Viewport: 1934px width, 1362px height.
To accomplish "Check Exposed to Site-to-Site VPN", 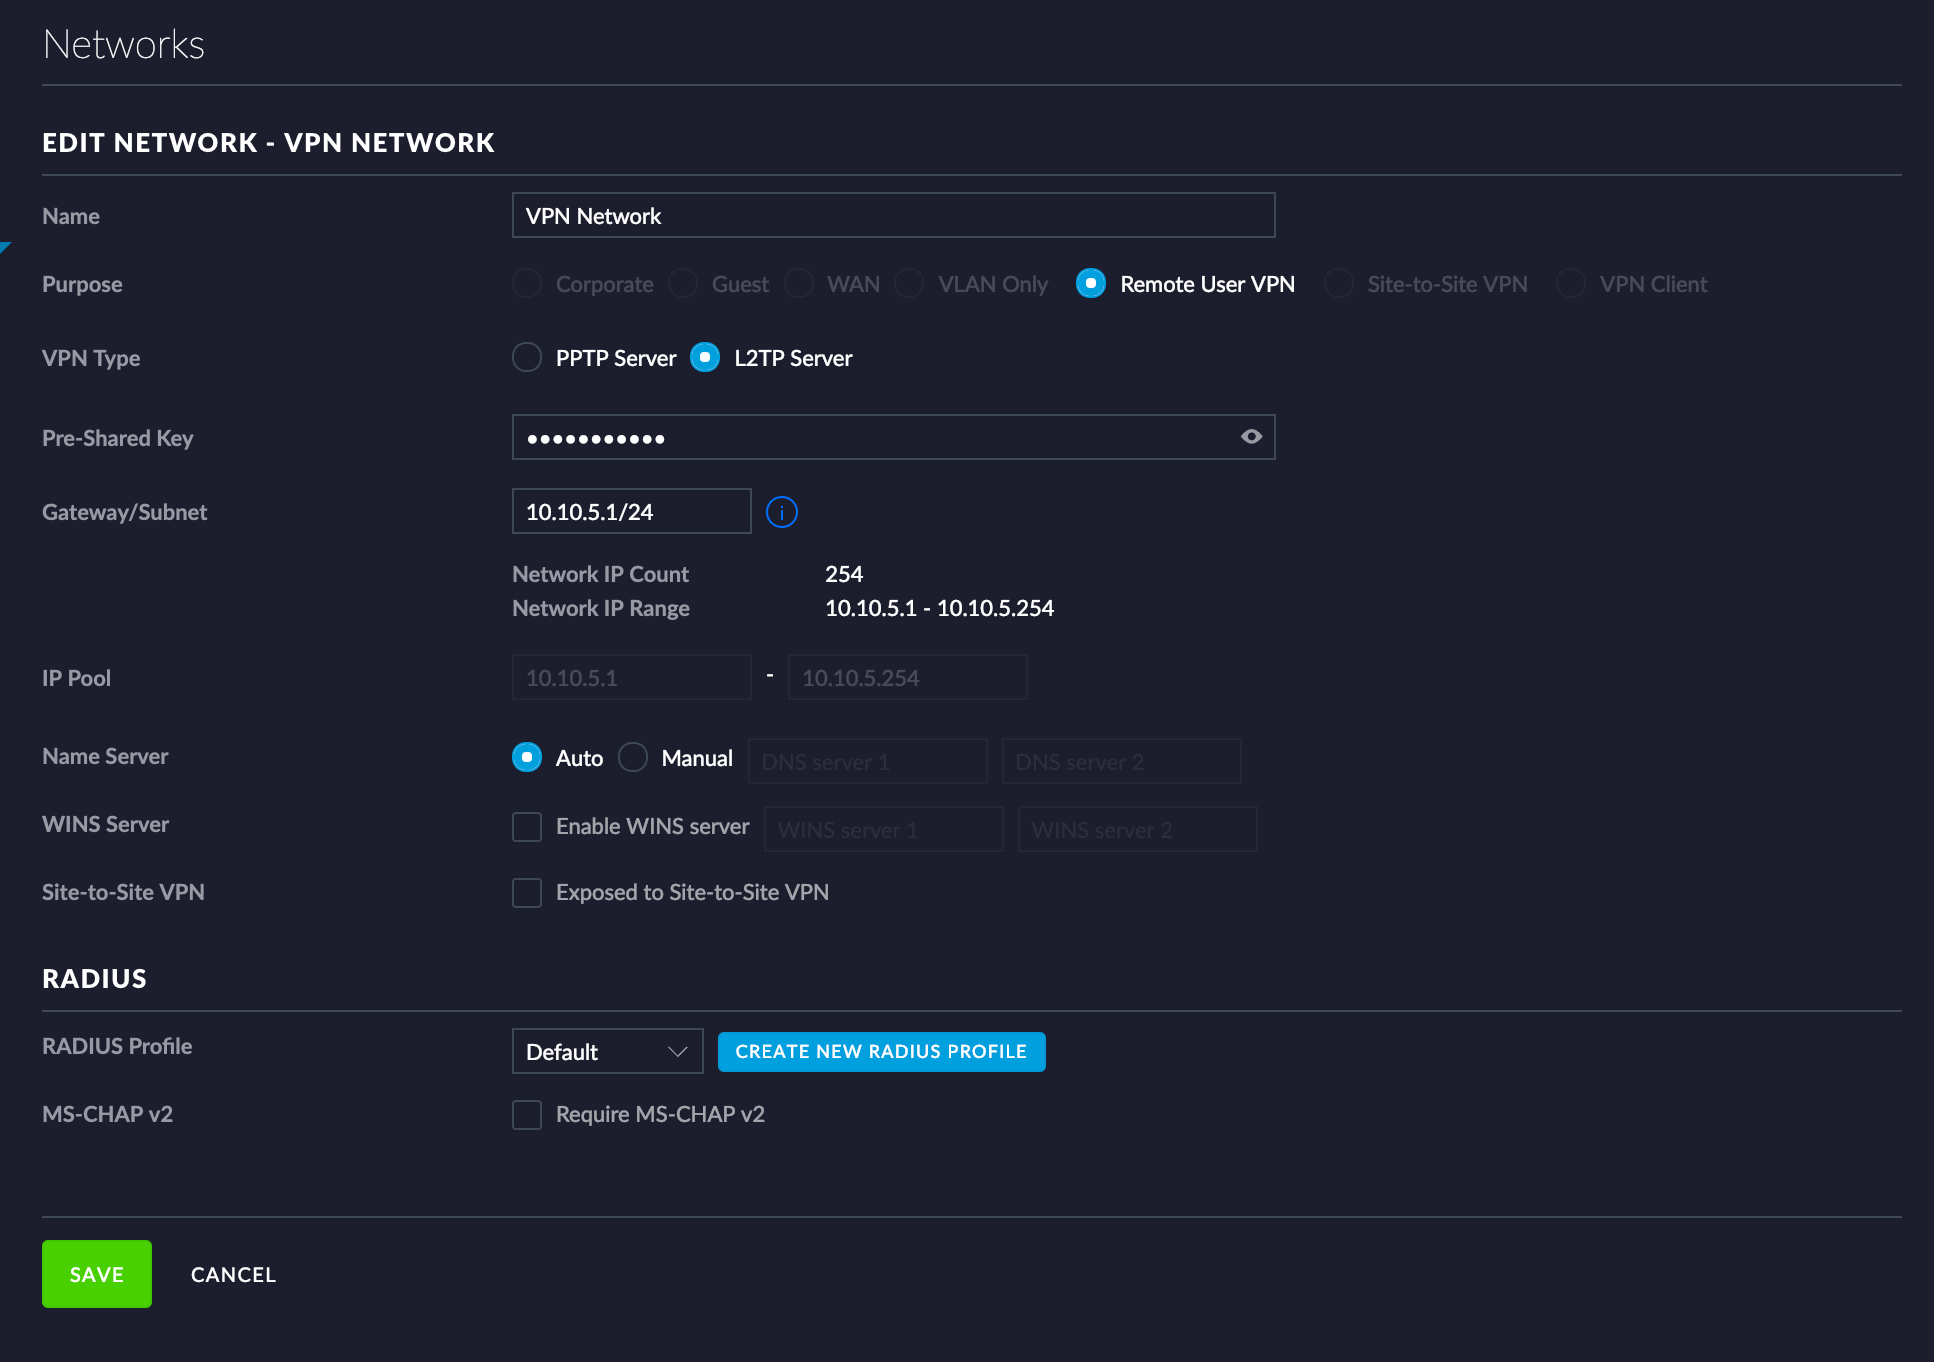I will [527, 893].
